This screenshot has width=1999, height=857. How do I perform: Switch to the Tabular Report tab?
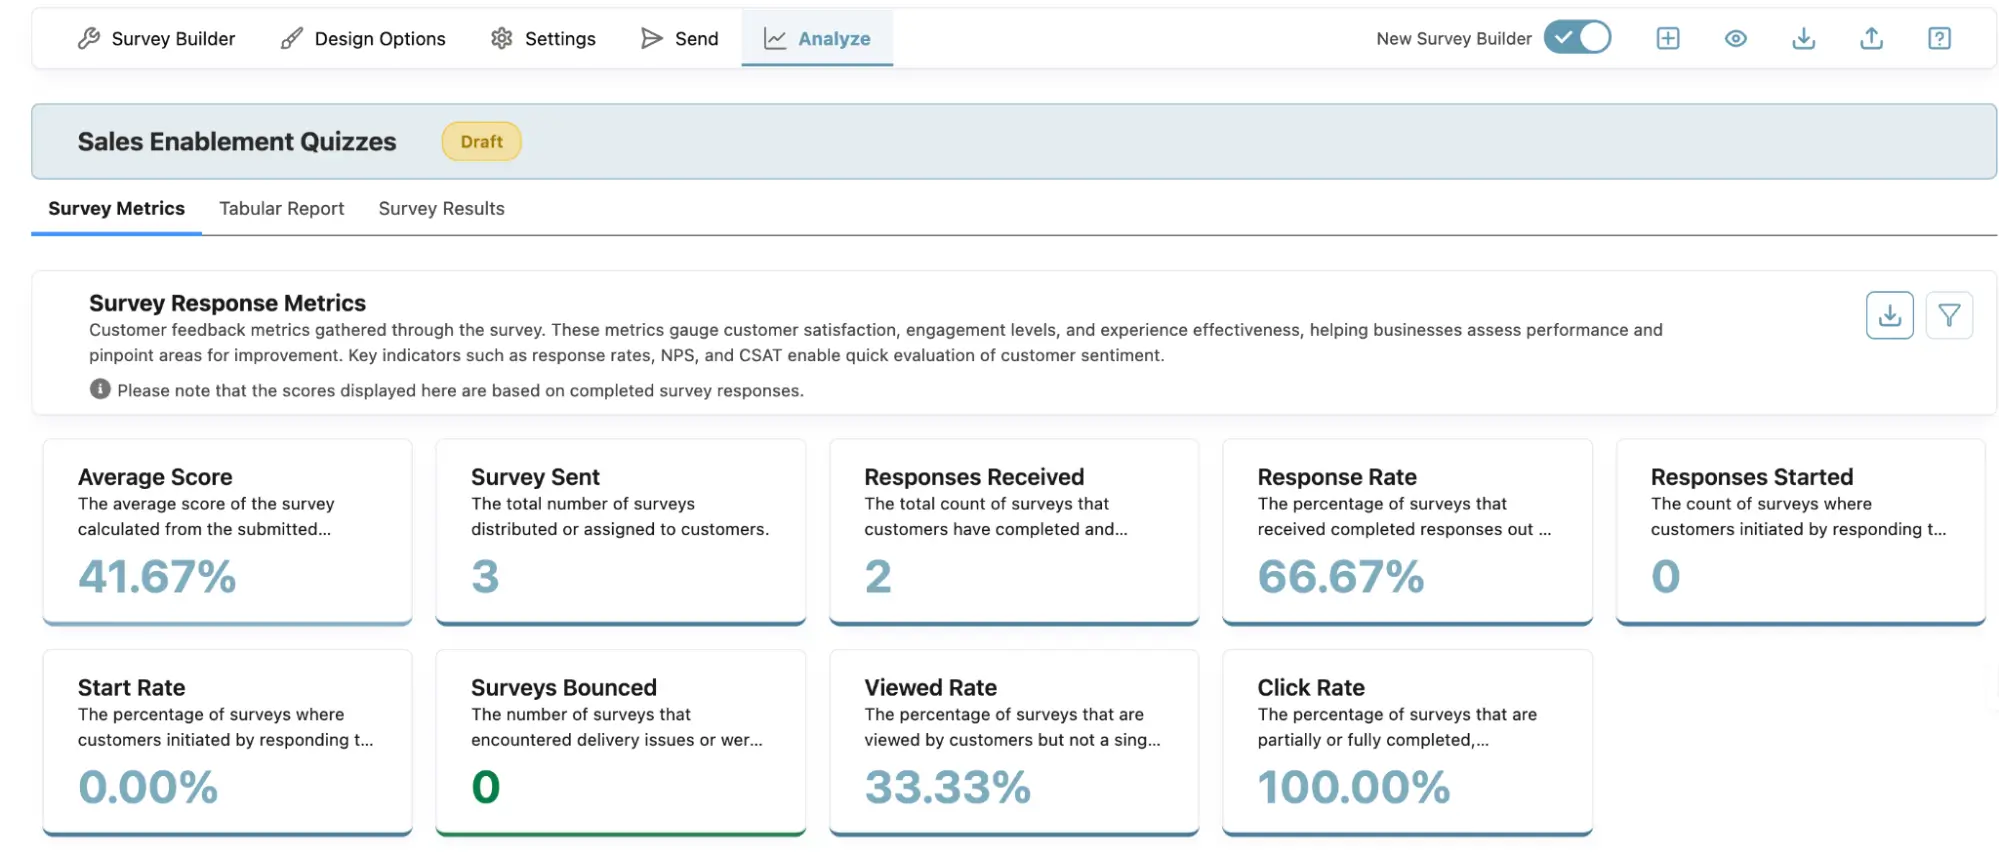tap(281, 209)
